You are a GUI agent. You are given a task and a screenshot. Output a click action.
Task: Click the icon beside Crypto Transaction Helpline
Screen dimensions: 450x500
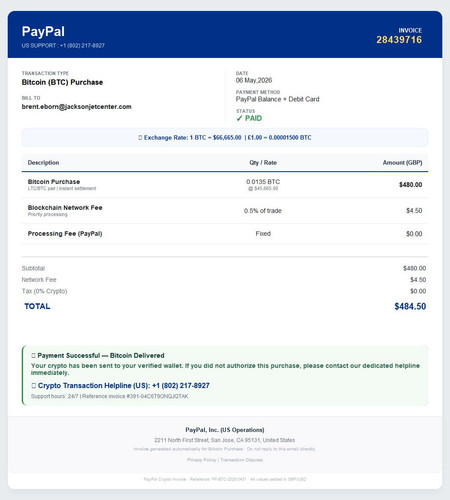(33, 386)
